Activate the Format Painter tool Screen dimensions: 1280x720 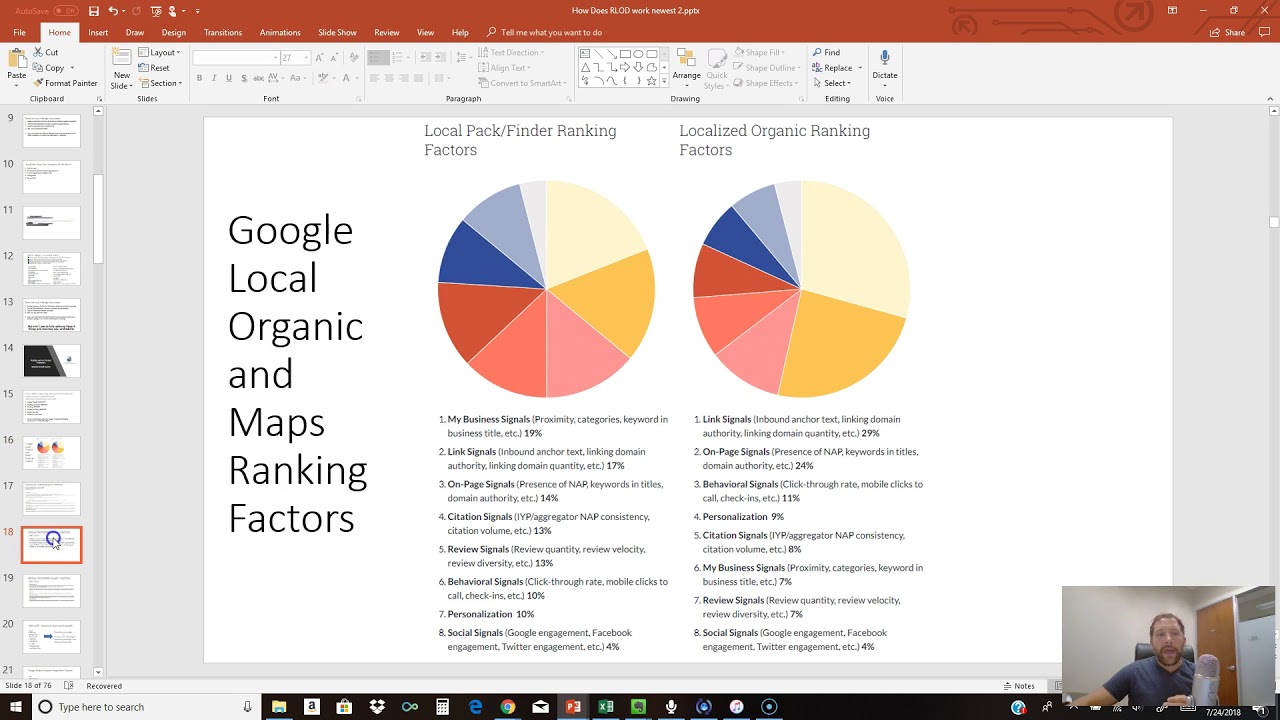coord(65,83)
